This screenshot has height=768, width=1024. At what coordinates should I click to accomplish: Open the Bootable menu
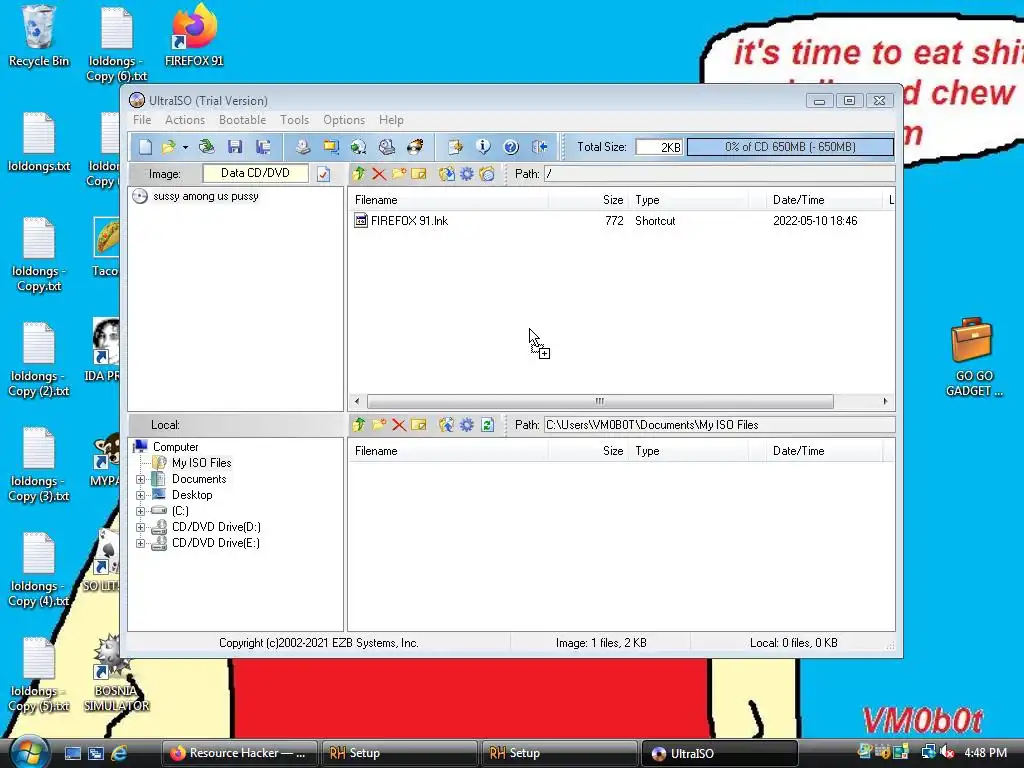pos(242,120)
